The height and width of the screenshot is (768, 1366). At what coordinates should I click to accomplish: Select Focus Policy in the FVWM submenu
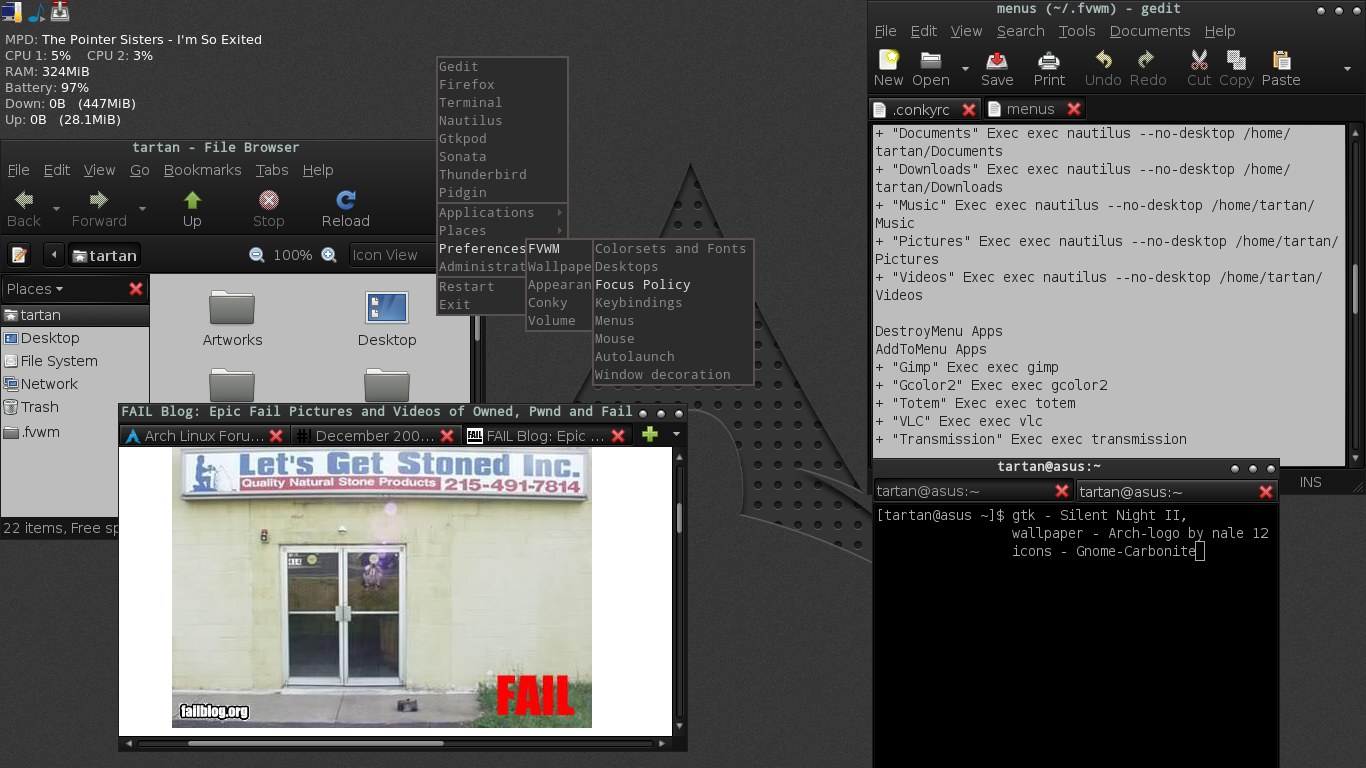coord(672,285)
